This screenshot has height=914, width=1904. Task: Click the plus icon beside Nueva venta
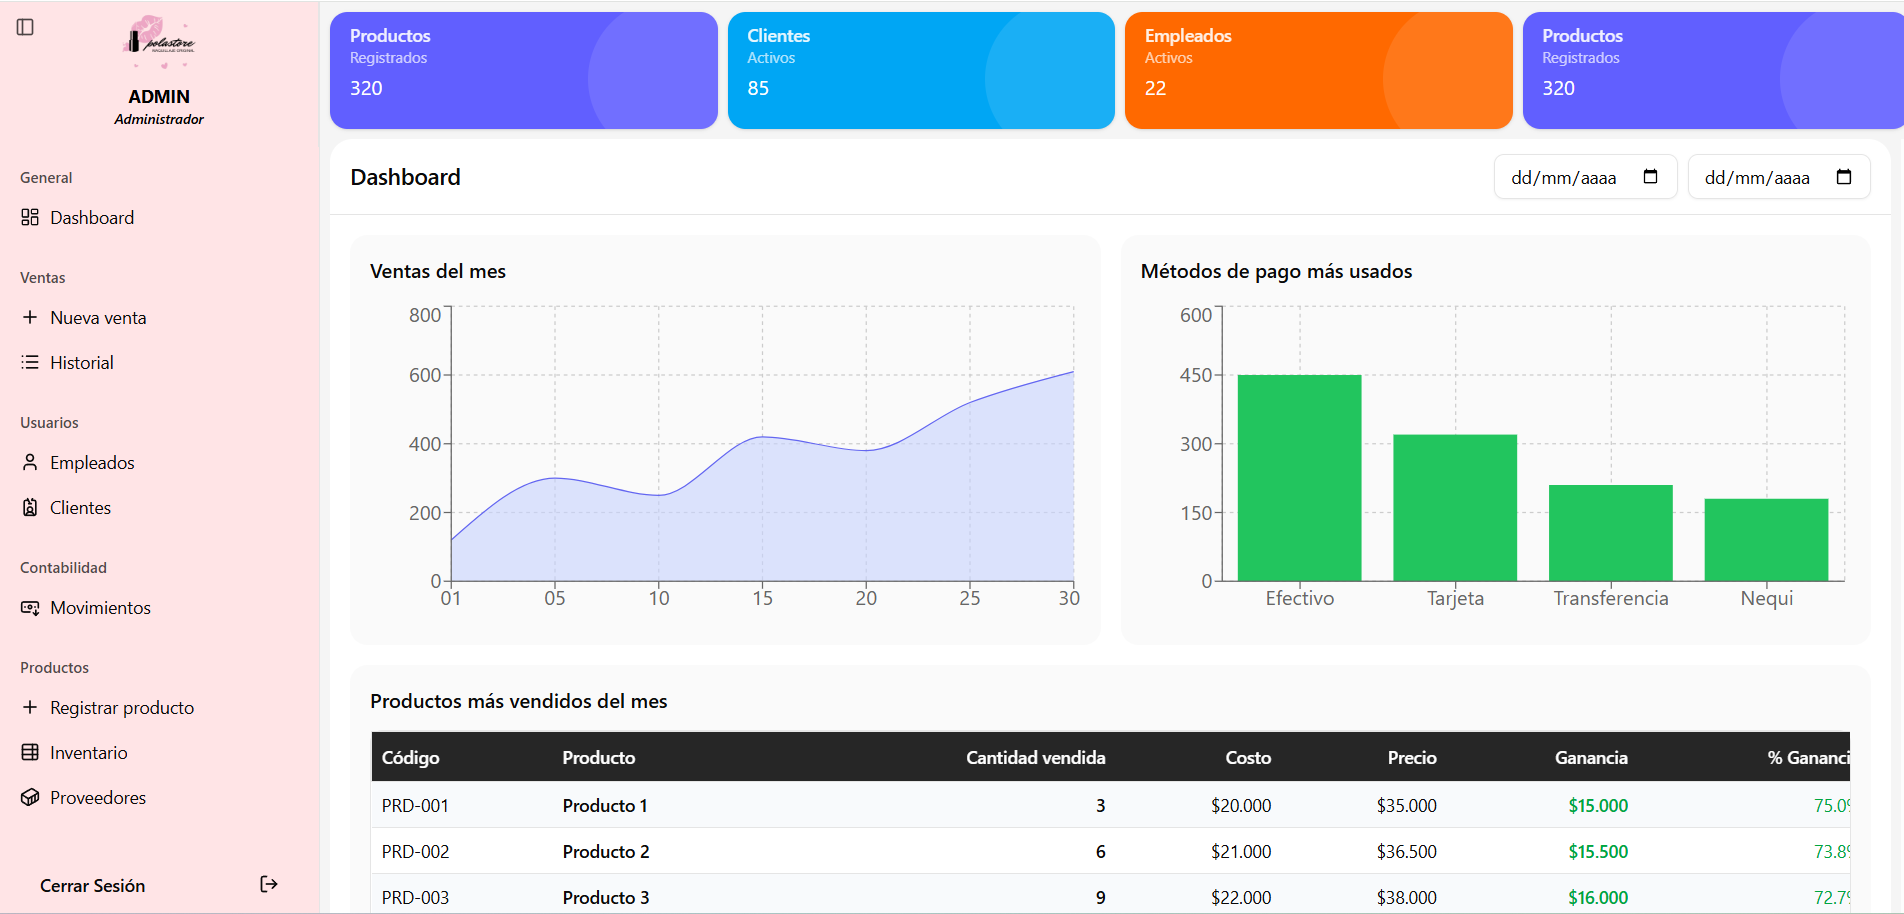pyautogui.click(x=30, y=317)
